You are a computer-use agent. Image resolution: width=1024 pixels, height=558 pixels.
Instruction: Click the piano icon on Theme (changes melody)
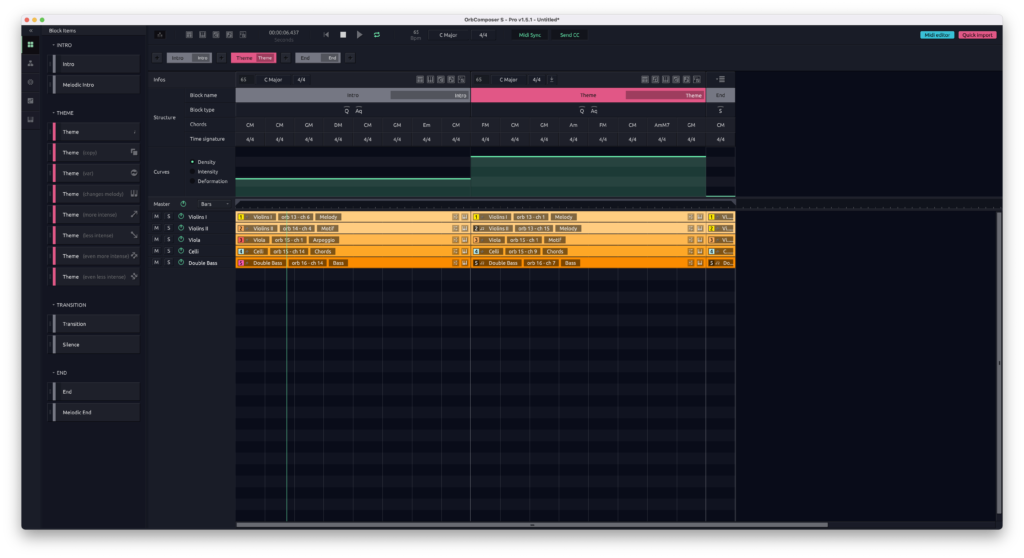(x=134, y=194)
